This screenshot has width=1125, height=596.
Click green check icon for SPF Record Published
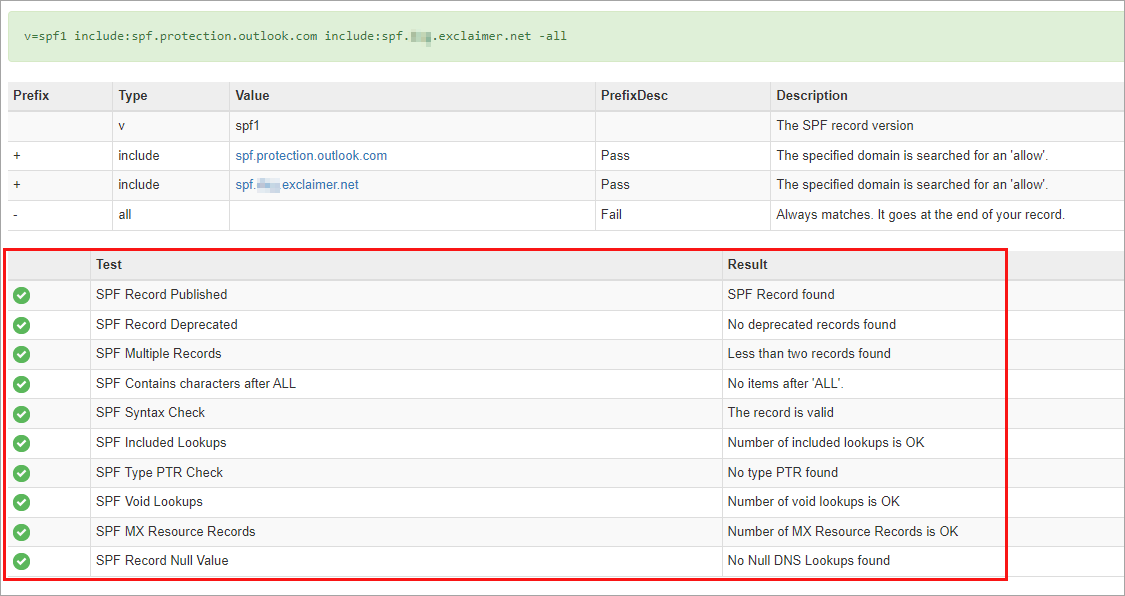[x=22, y=295]
